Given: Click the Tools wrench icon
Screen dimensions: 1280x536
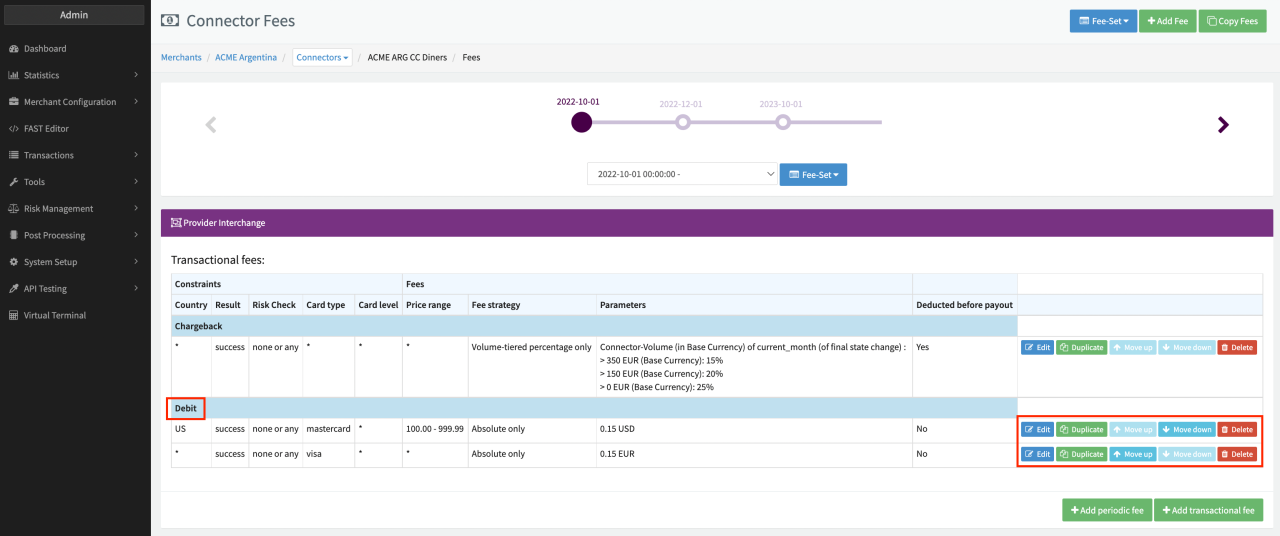Looking at the screenshot, I should pyautogui.click(x=14, y=182).
